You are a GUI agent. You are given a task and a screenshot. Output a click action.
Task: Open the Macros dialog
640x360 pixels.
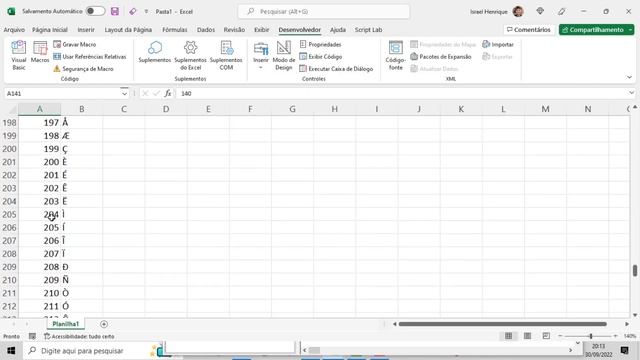pos(40,52)
